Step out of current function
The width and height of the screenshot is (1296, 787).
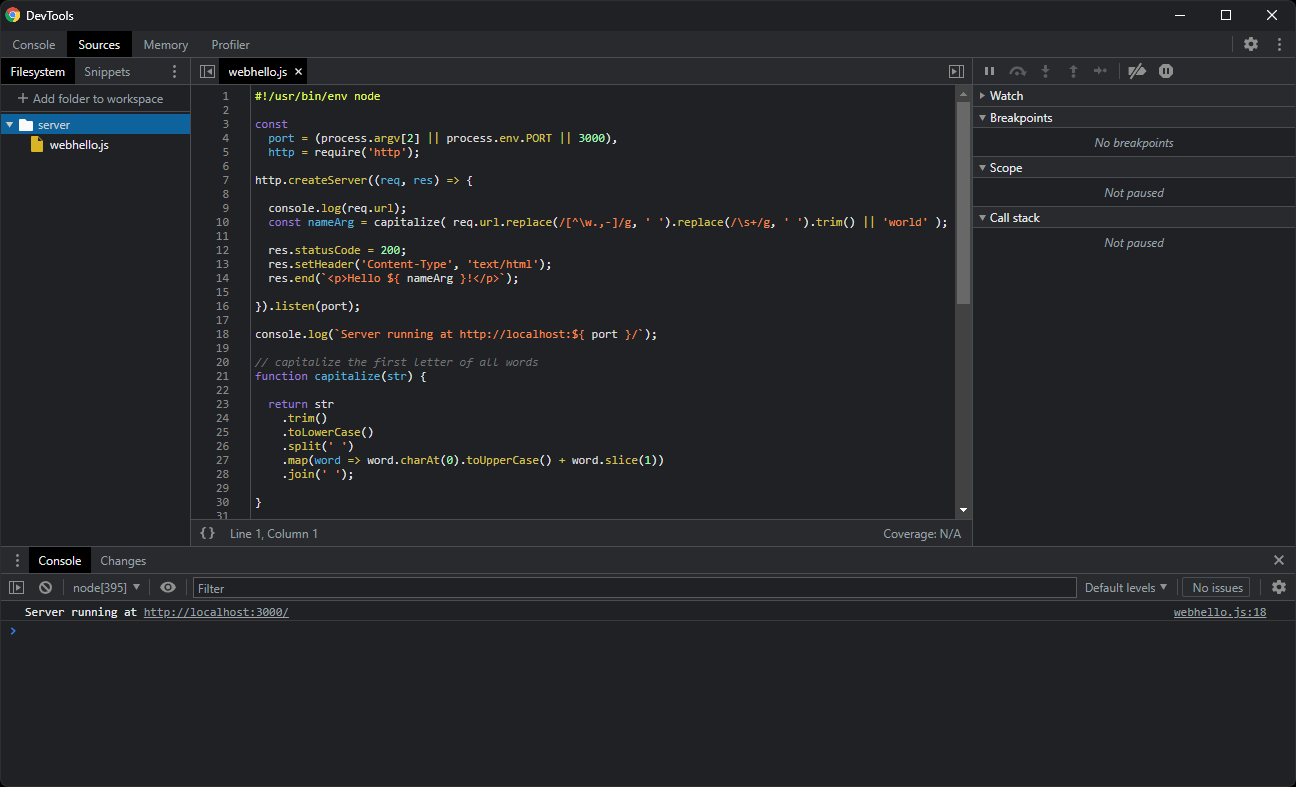[1073, 71]
